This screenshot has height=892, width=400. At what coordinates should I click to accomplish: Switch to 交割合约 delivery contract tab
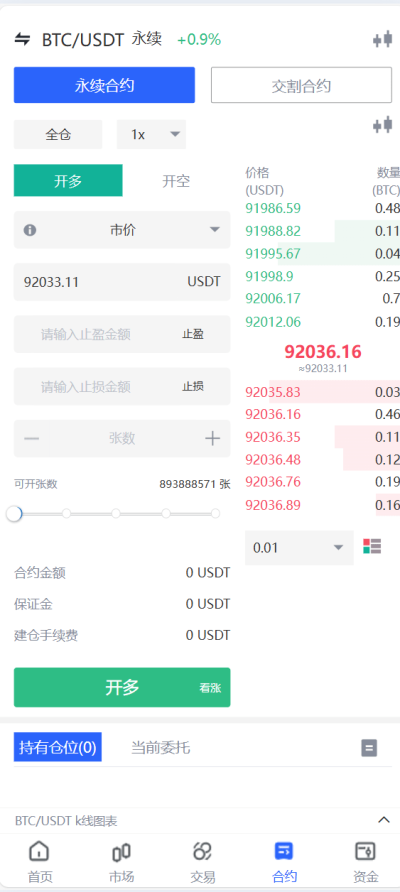[x=301, y=85]
